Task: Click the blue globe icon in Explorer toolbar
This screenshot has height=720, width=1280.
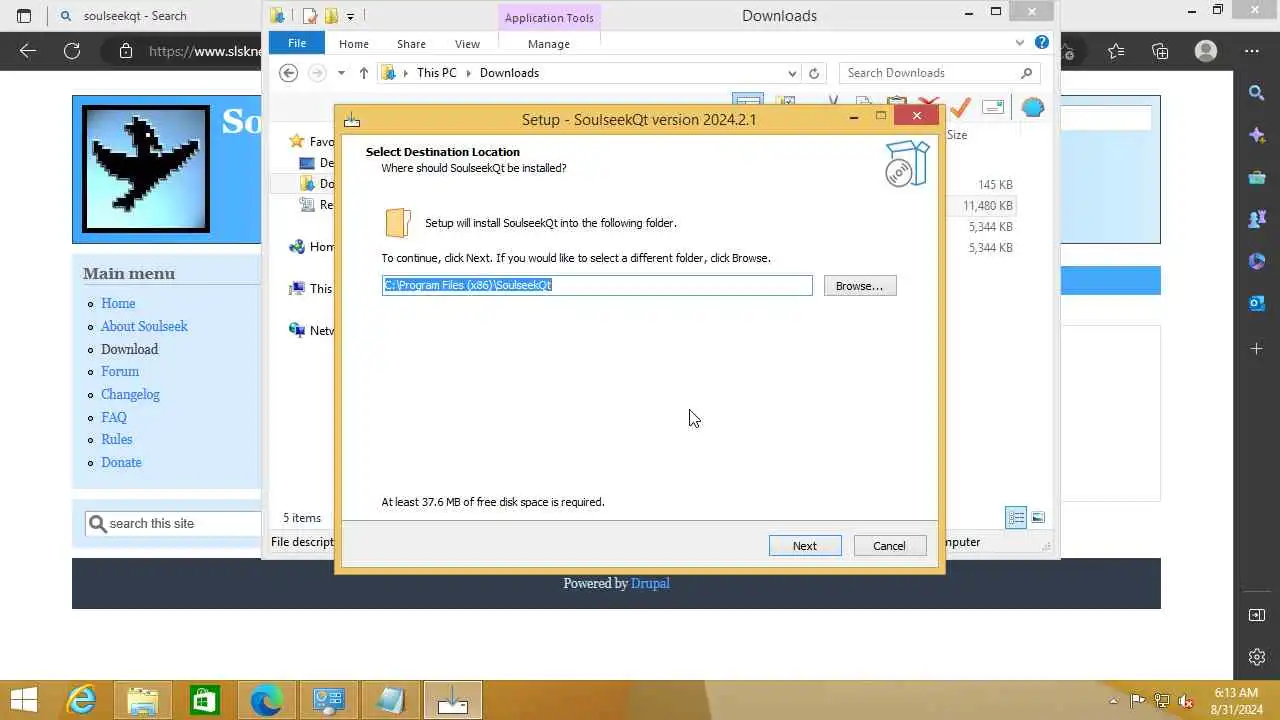Action: [1032, 107]
